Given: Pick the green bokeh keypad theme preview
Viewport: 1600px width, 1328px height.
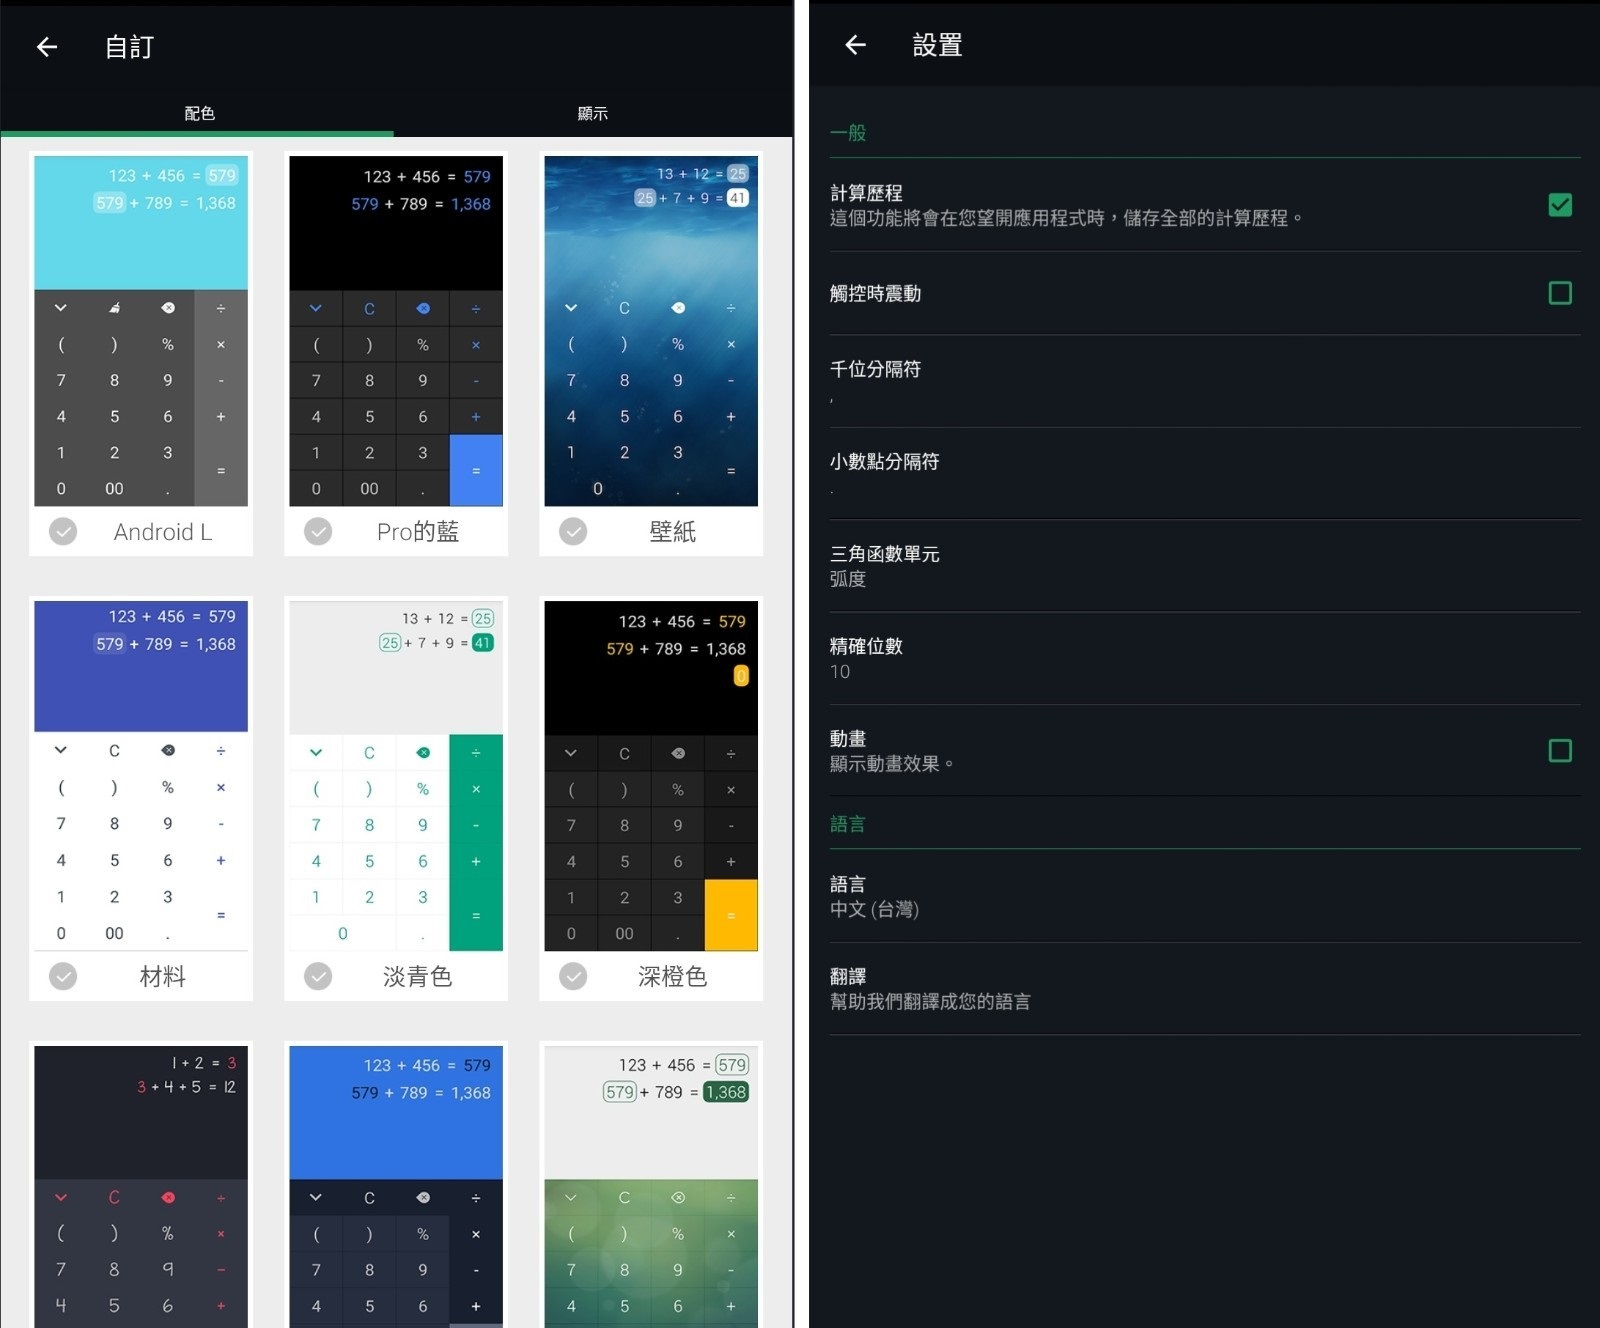Looking at the screenshot, I should pyautogui.click(x=651, y=1187).
